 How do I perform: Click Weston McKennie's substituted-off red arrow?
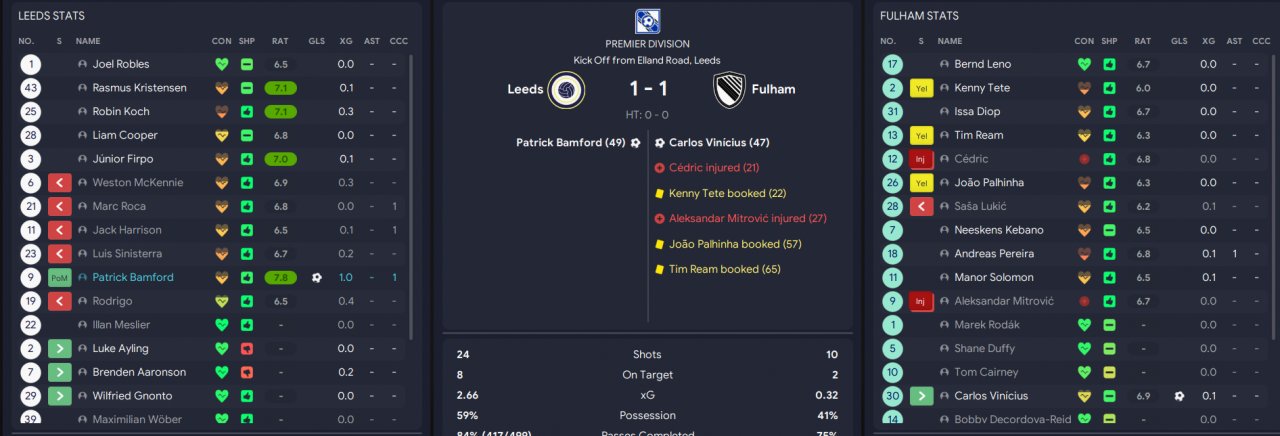[60, 182]
